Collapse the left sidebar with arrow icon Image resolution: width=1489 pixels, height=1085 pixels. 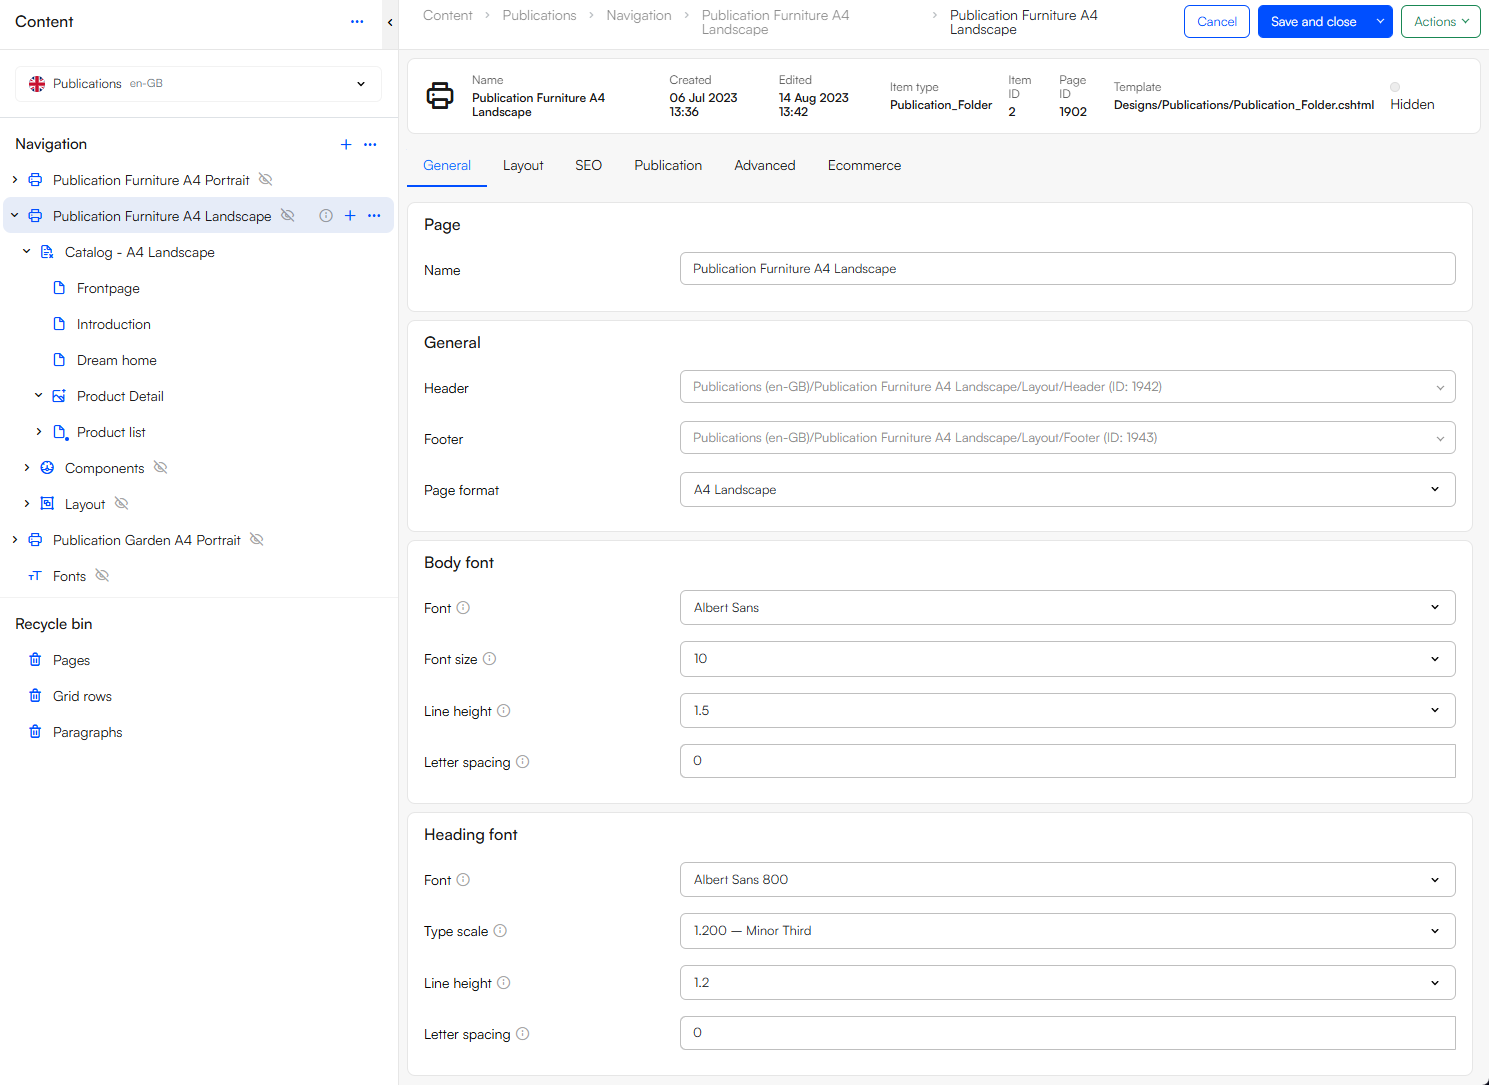(x=390, y=22)
